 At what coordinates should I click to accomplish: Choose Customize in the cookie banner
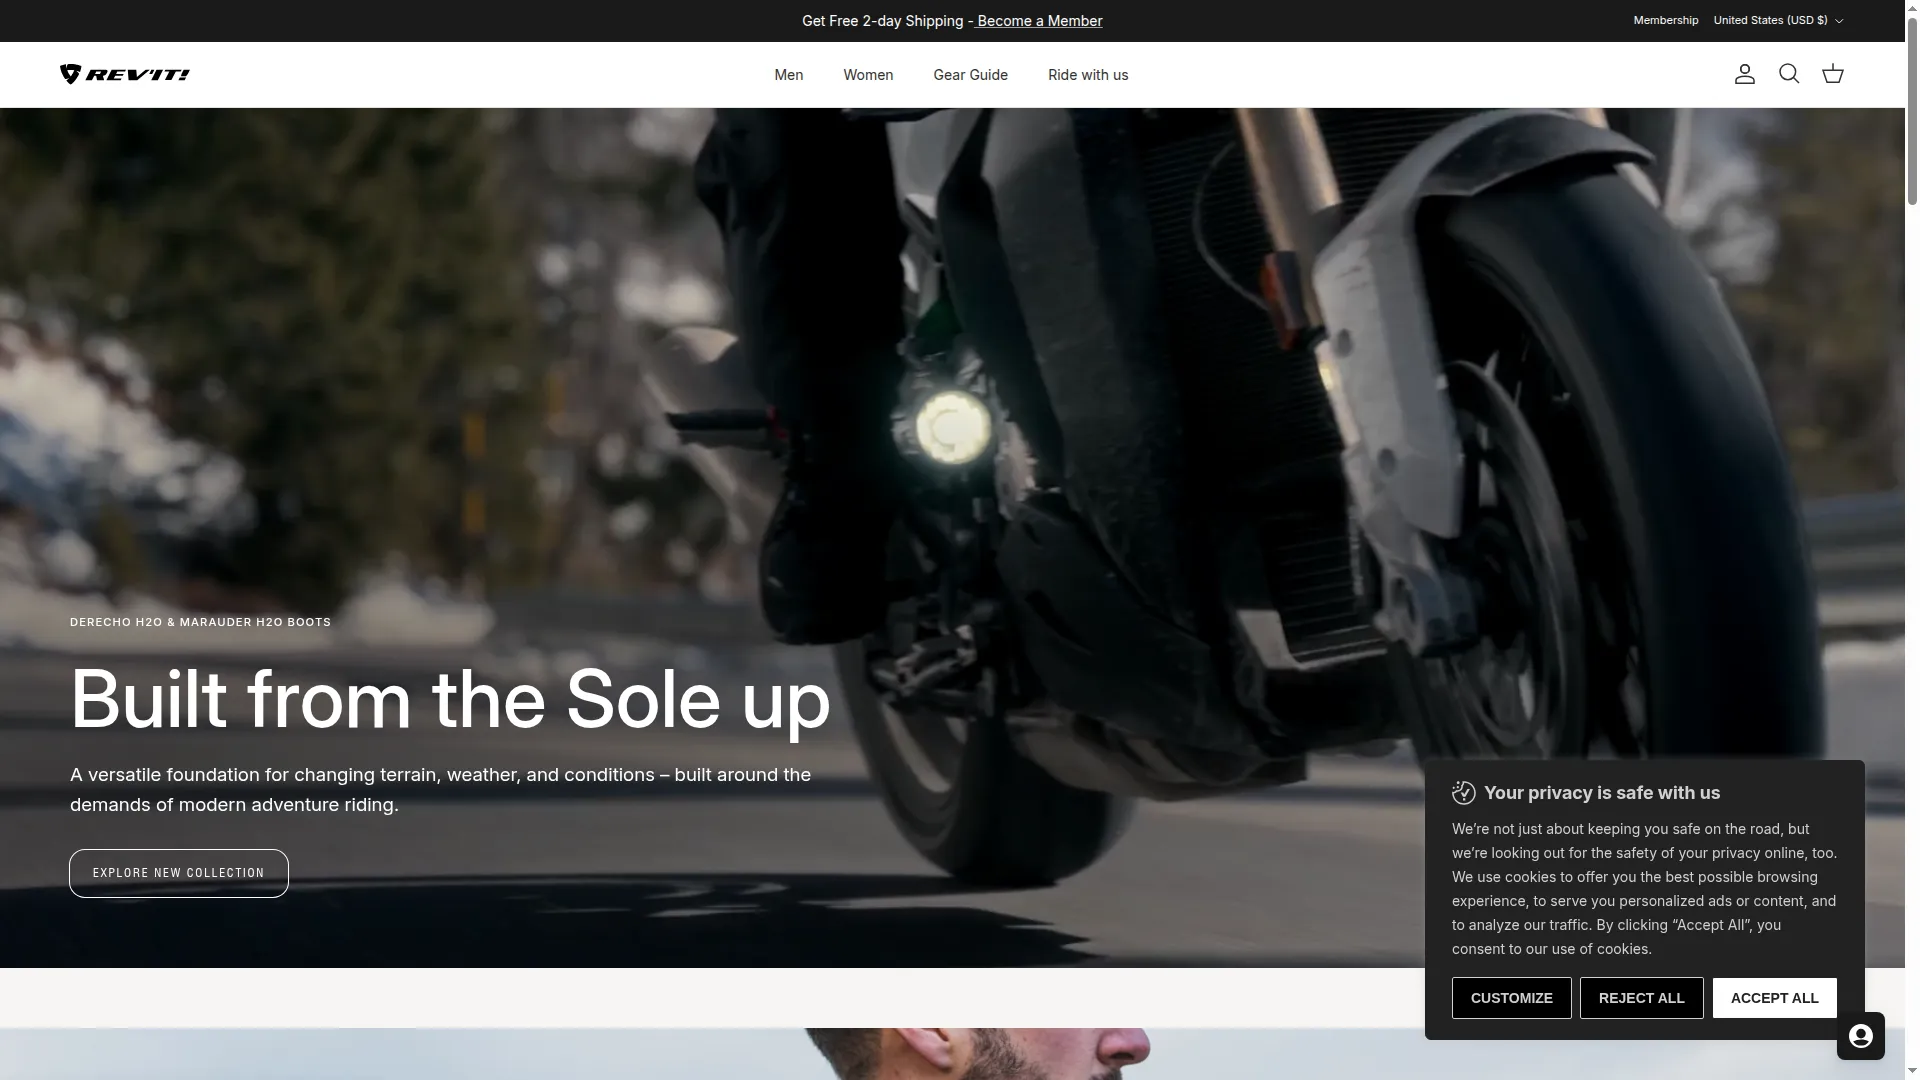[1511, 998]
